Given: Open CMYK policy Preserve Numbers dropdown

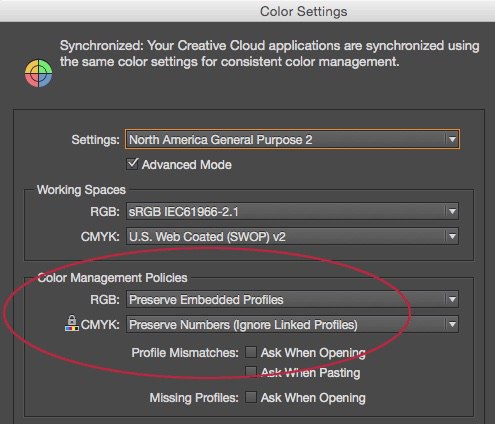Looking at the screenshot, I should click(x=292, y=324).
